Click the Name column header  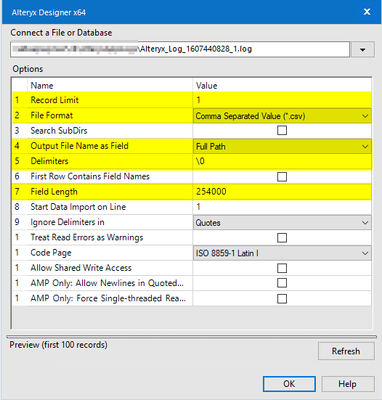click(42, 86)
